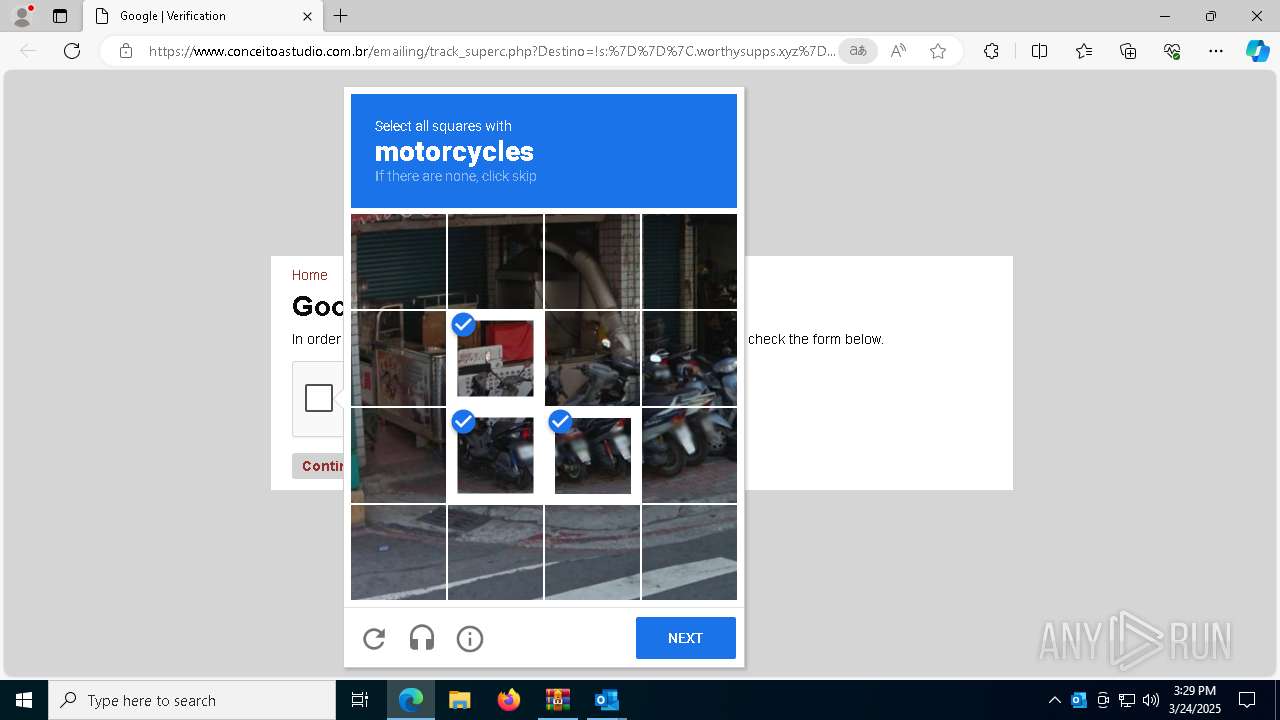Open the Home link
This screenshot has height=720, width=1280.
coord(309,275)
